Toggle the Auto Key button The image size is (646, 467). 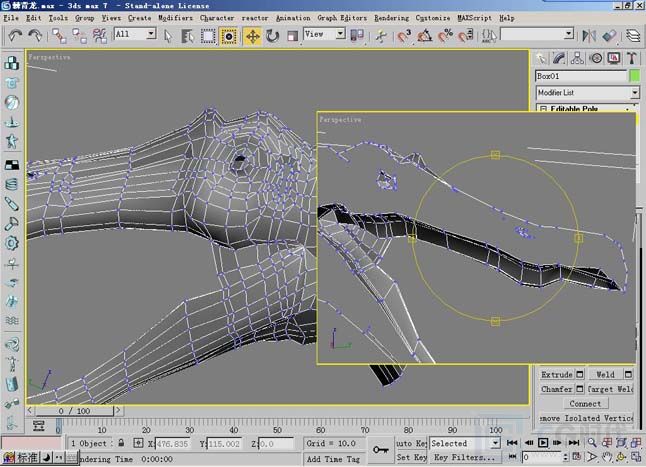pyautogui.click(x=411, y=443)
